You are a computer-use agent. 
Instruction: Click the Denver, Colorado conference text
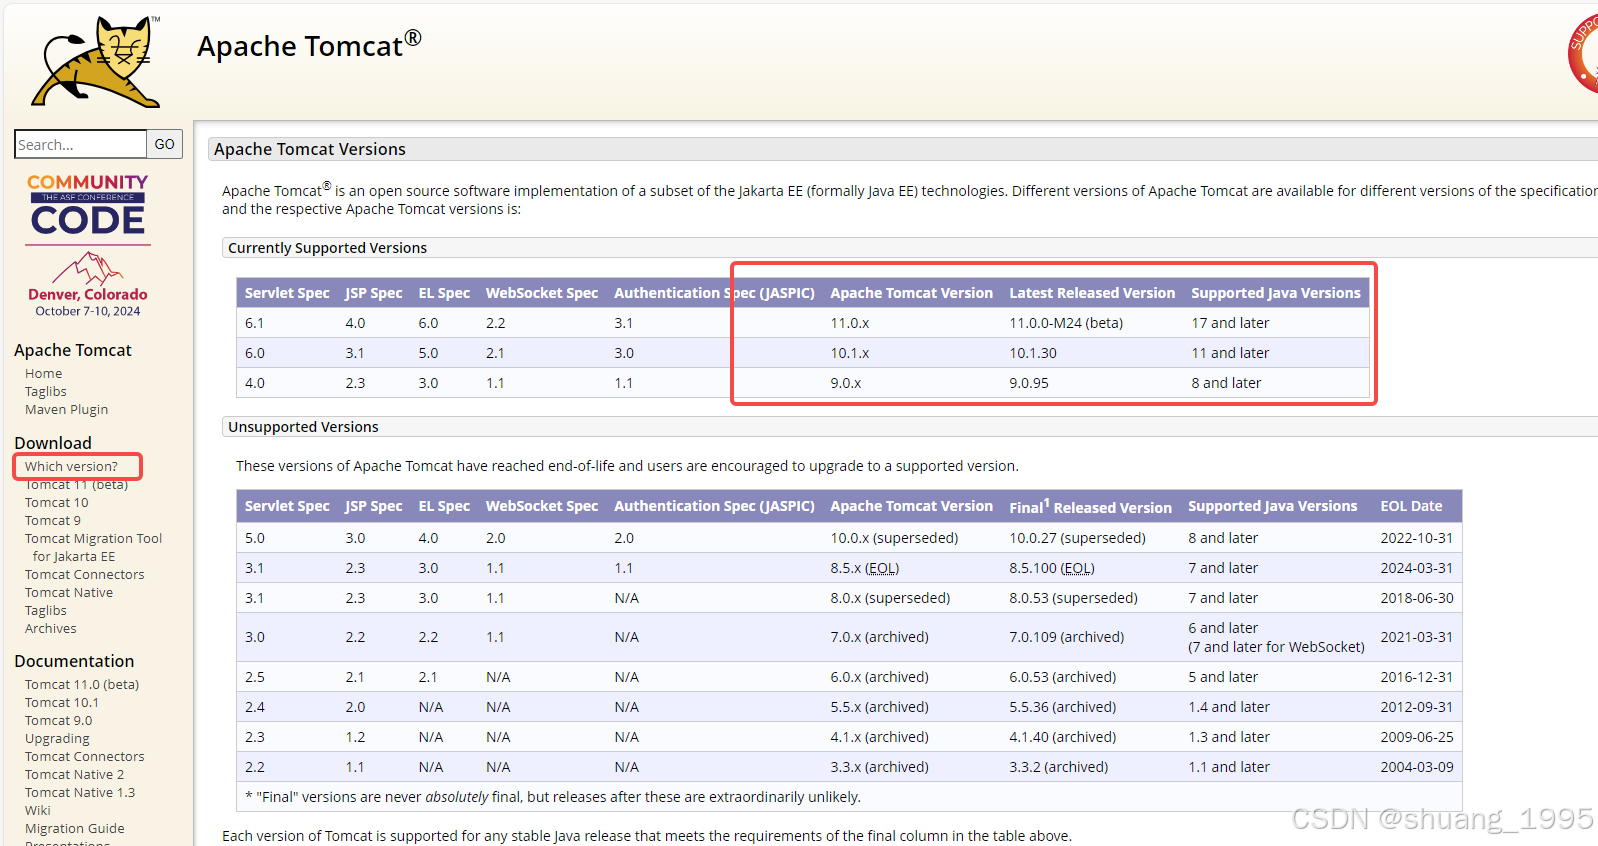coord(88,294)
